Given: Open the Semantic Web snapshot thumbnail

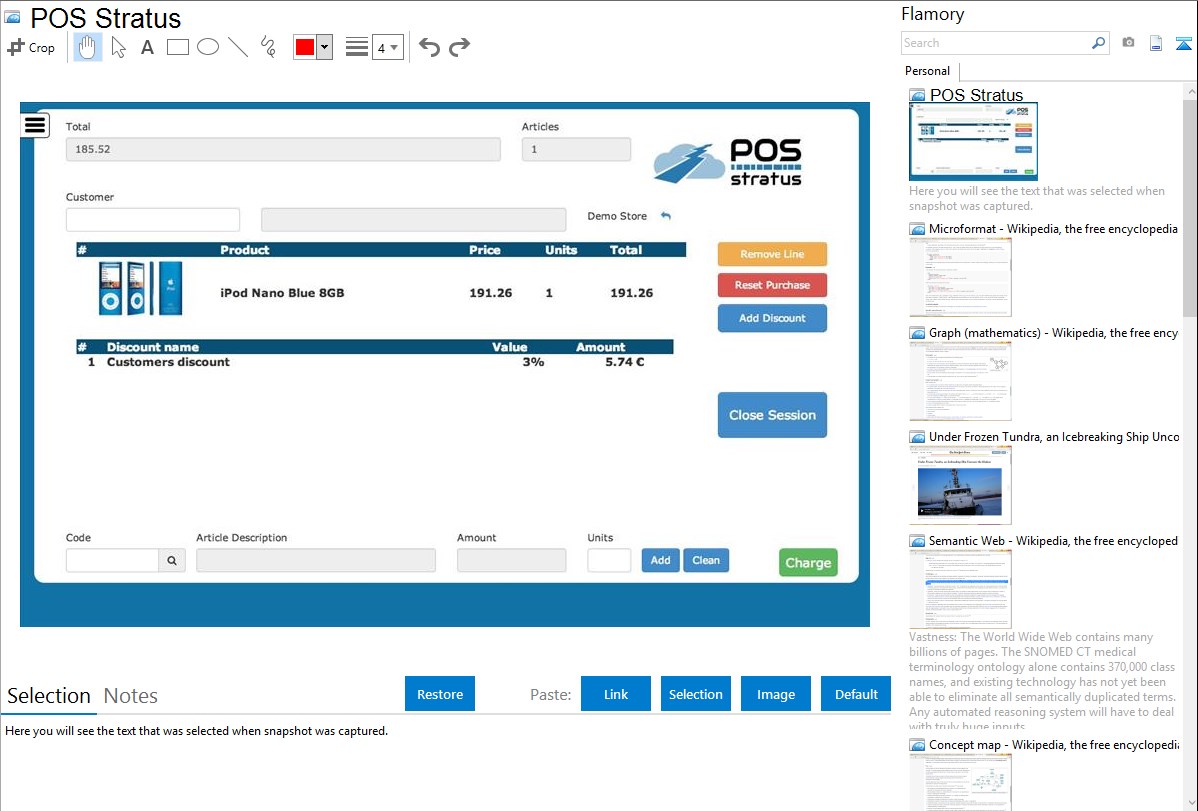Looking at the screenshot, I should (960, 589).
